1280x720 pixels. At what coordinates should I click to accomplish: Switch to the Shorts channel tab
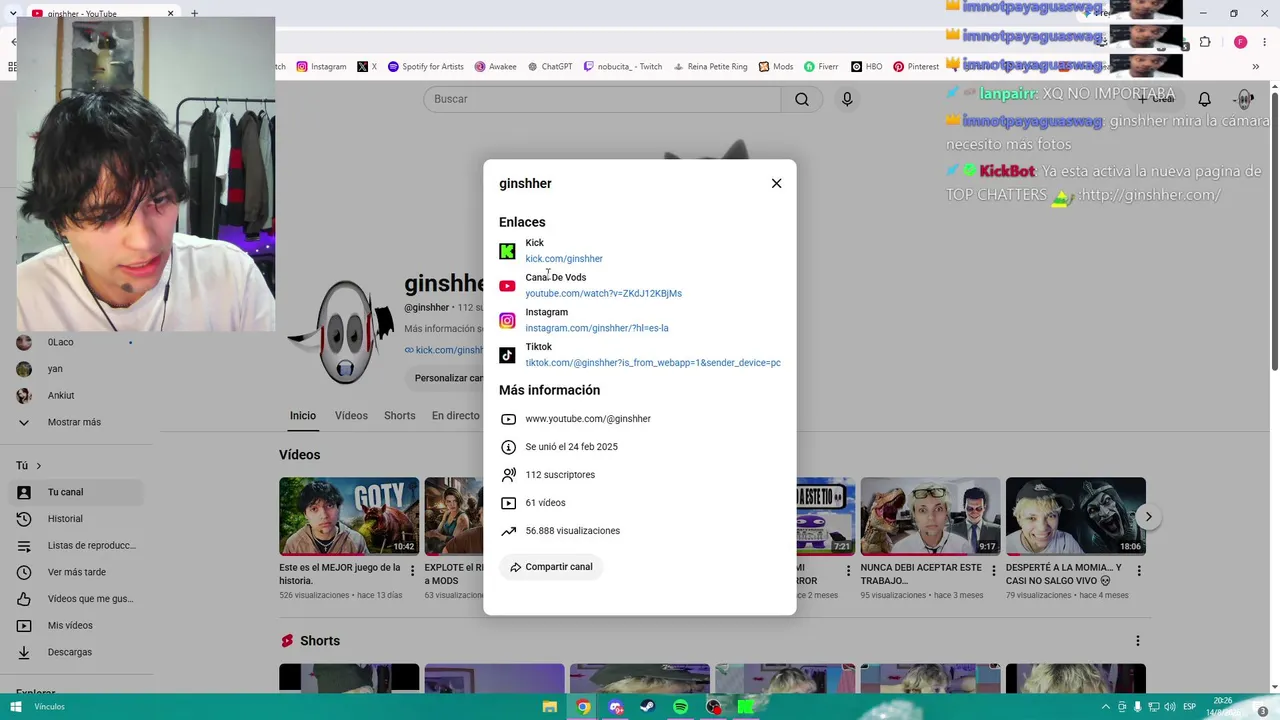click(400, 416)
